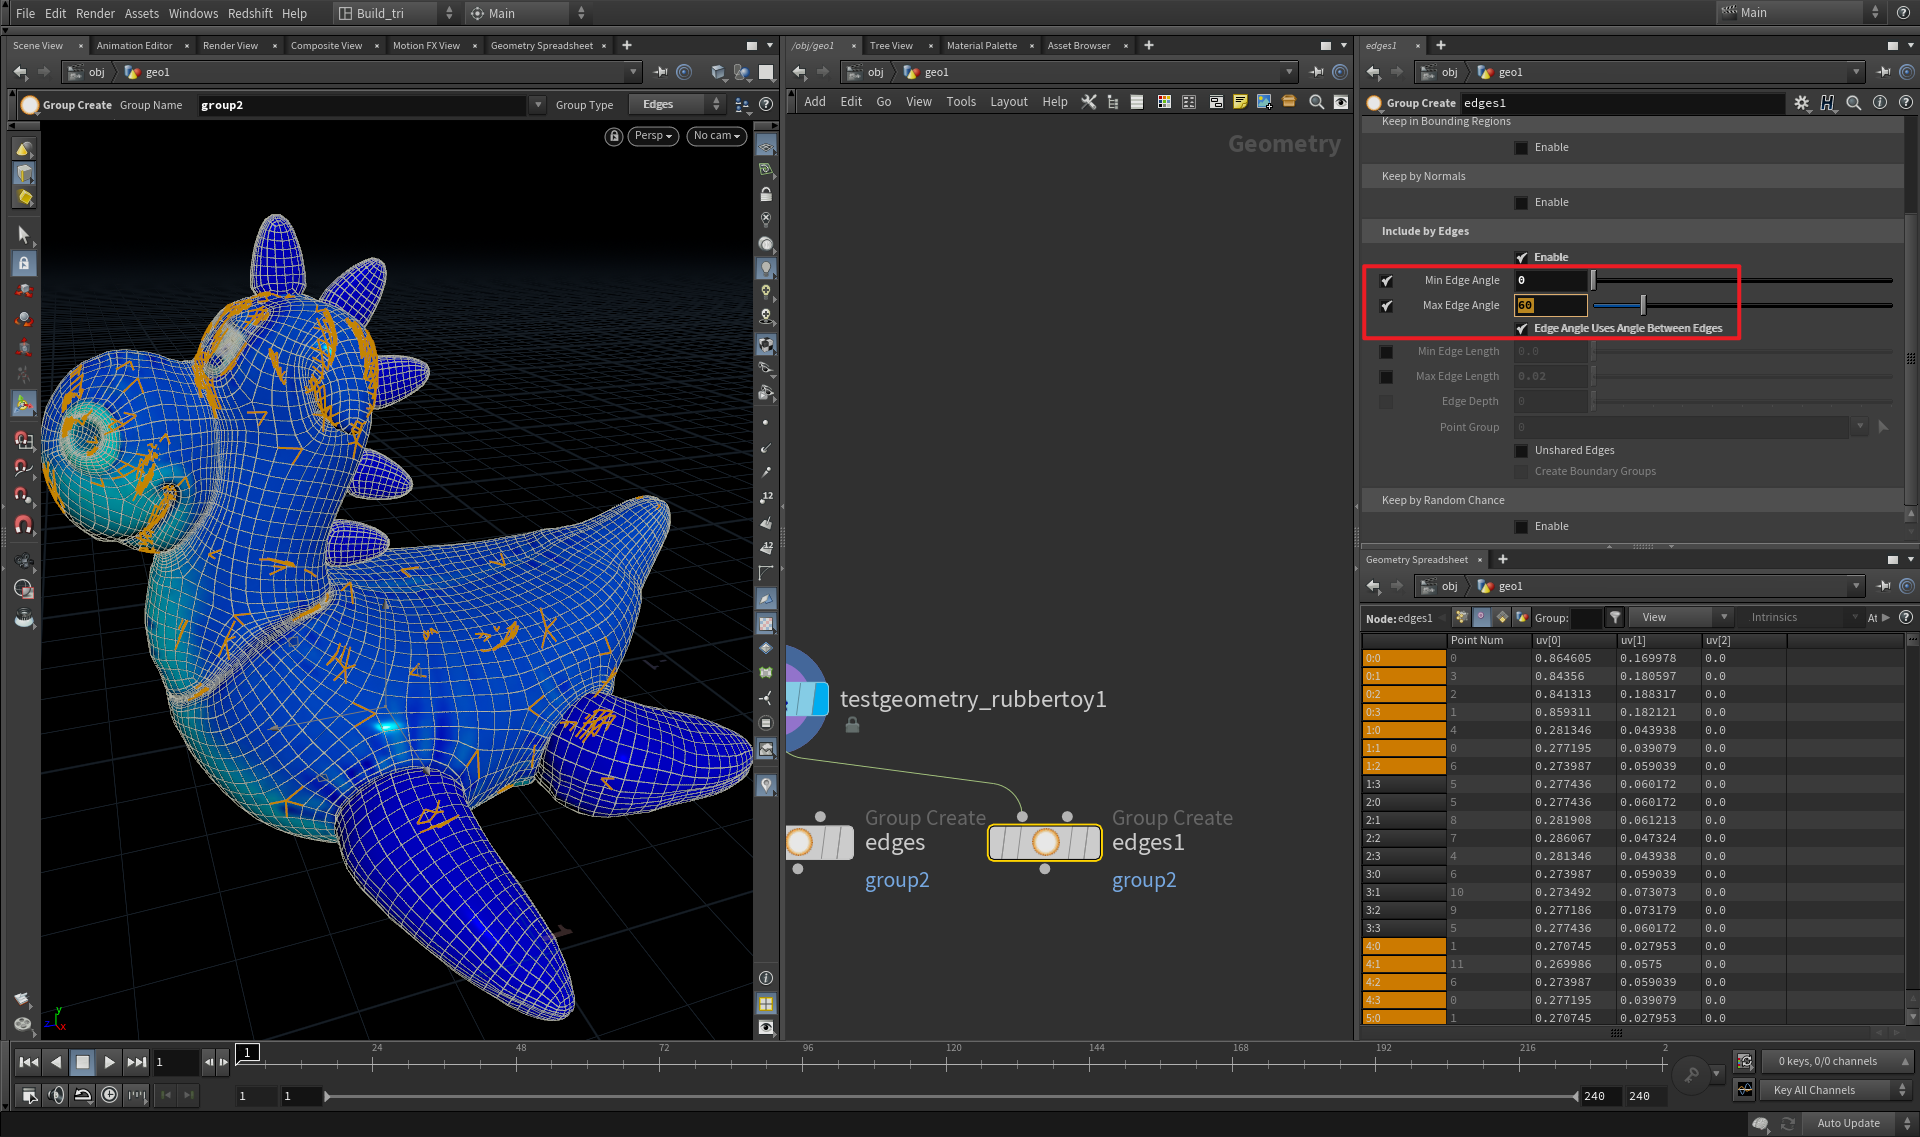1920x1137 pixels.
Task: Open the color palette icon in network toolbar
Action: coord(1164,102)
